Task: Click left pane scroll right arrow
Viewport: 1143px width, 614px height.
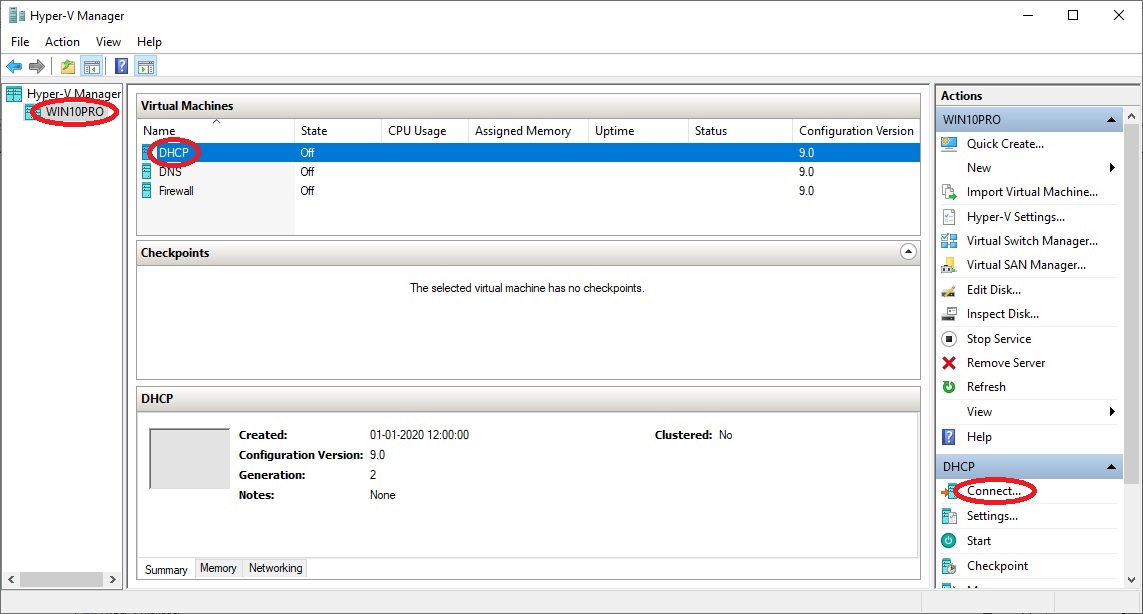Action: click(113, 580)
